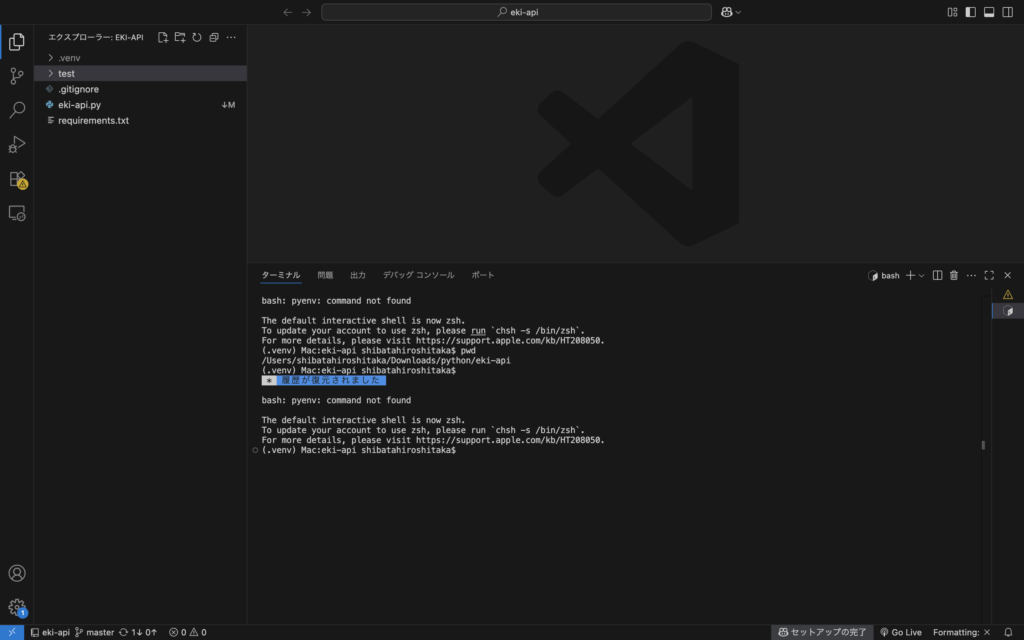Switch to the デバッグ コンソール tab

point(419,275)
